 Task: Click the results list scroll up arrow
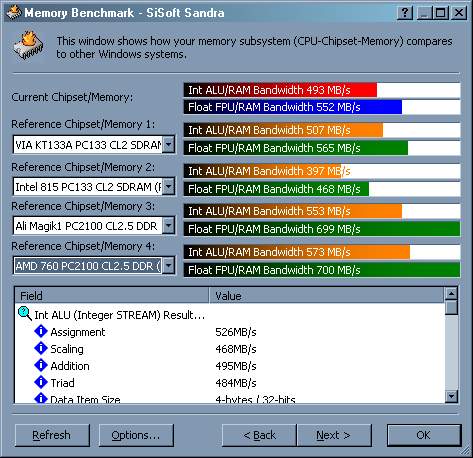click(x=451, y=294)
